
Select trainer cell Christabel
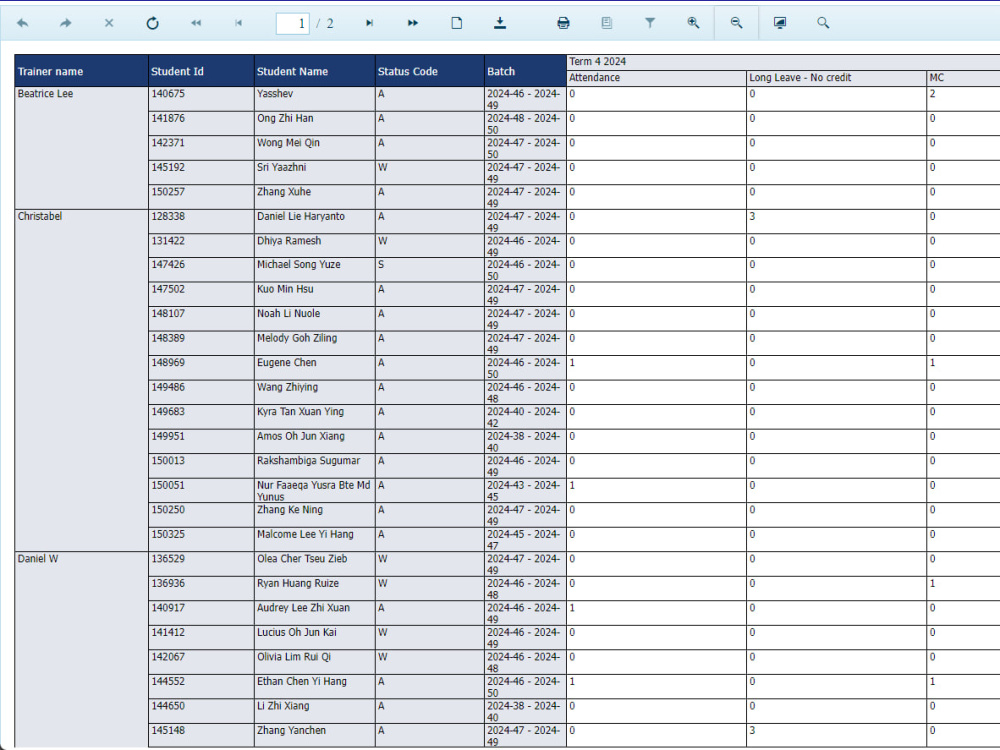(81, 381)
